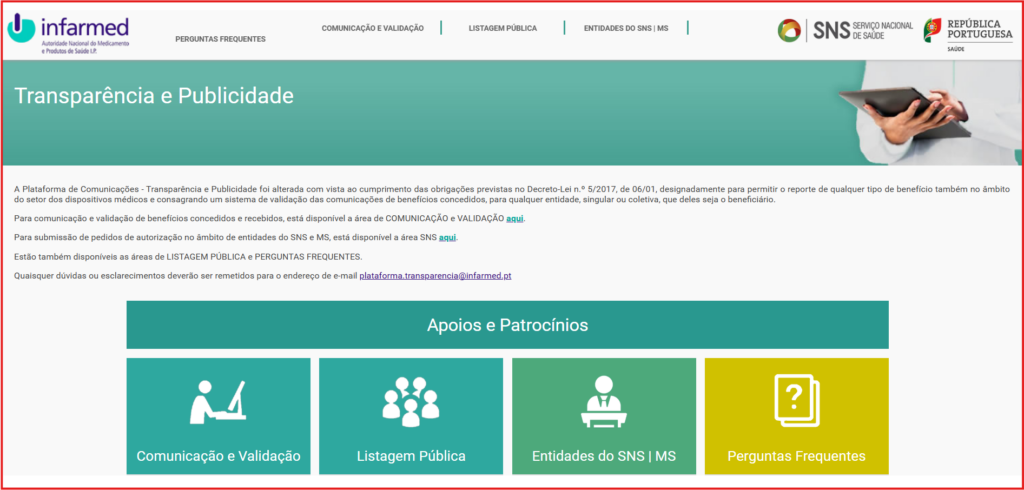Select Listagem Pública in top navigation

(x=502, y=28)
